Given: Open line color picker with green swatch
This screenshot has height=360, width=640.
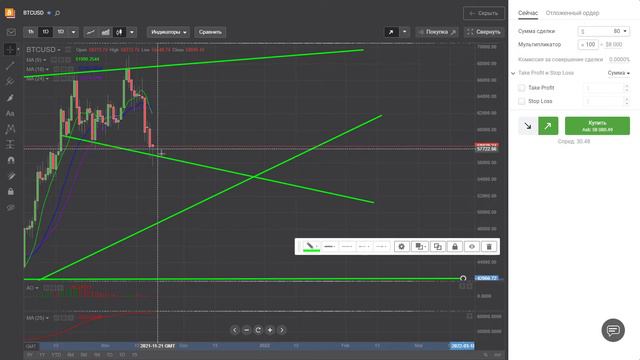Looking at the screenshot, I should [x=311, y=247].
